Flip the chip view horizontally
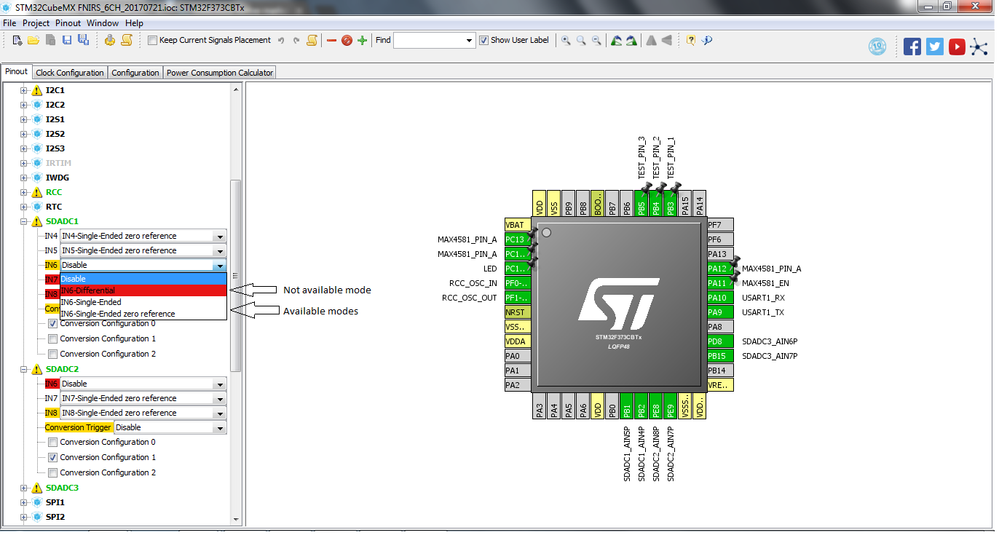 tap(666, 40)
